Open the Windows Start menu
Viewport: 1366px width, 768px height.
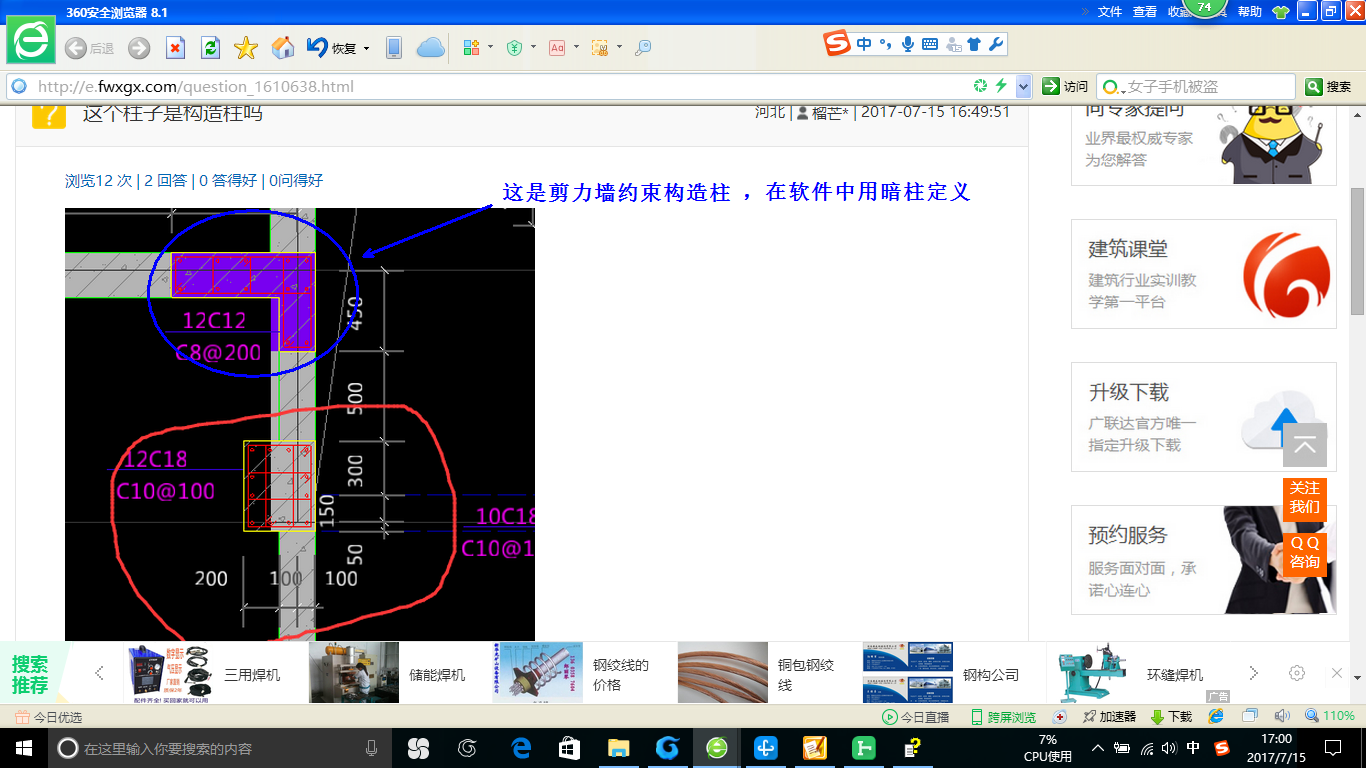click(22, 748)
